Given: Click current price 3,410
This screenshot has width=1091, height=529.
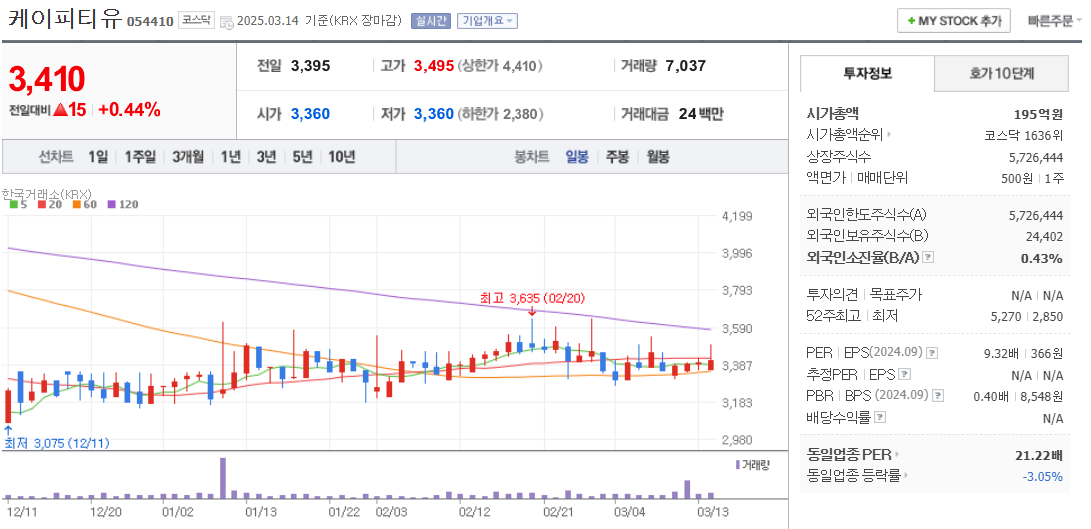Looking at the screenshot, I should point(47,79).
